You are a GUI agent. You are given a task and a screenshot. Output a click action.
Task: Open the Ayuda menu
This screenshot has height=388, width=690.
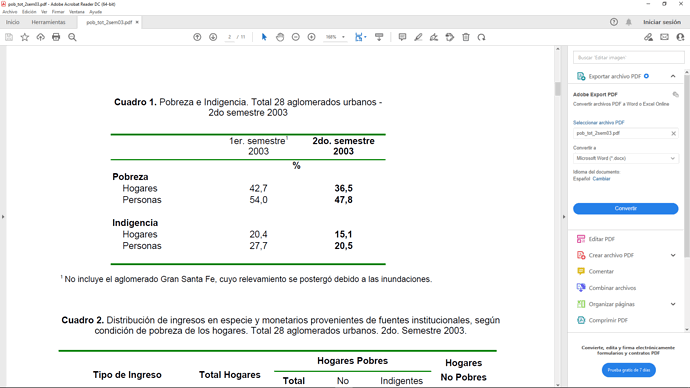click(x=95, y=12)
